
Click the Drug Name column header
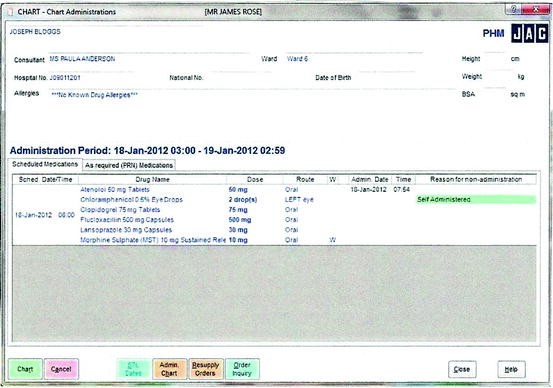pyautogui.click(x=152, y=180)
